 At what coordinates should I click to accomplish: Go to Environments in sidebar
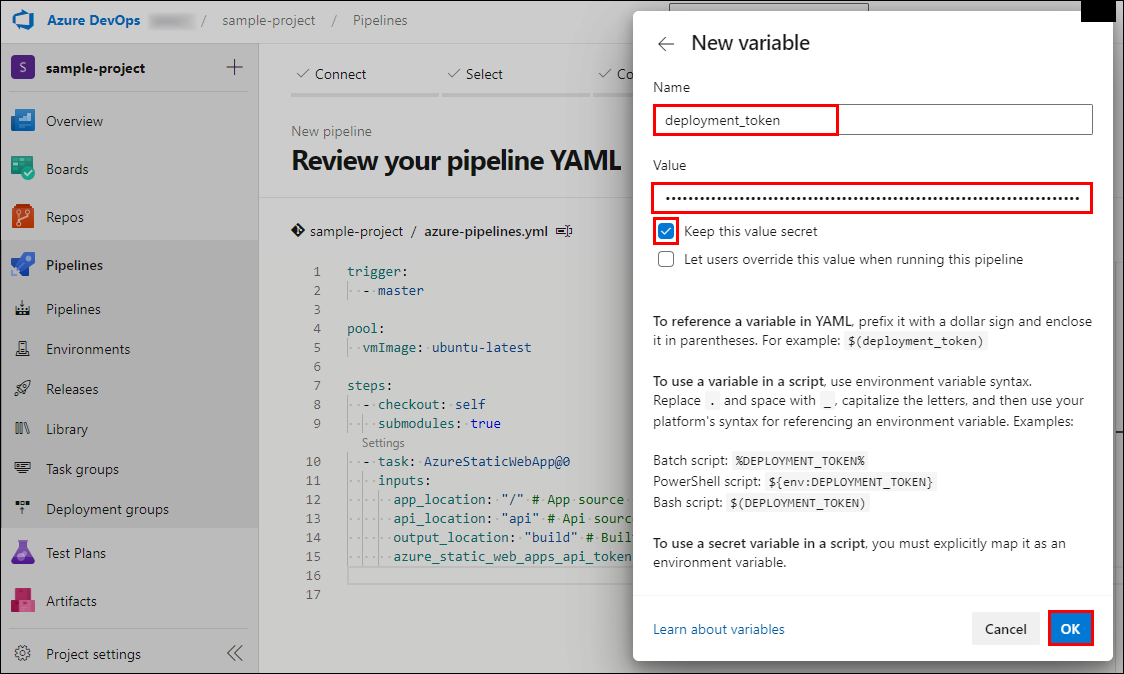88,349
